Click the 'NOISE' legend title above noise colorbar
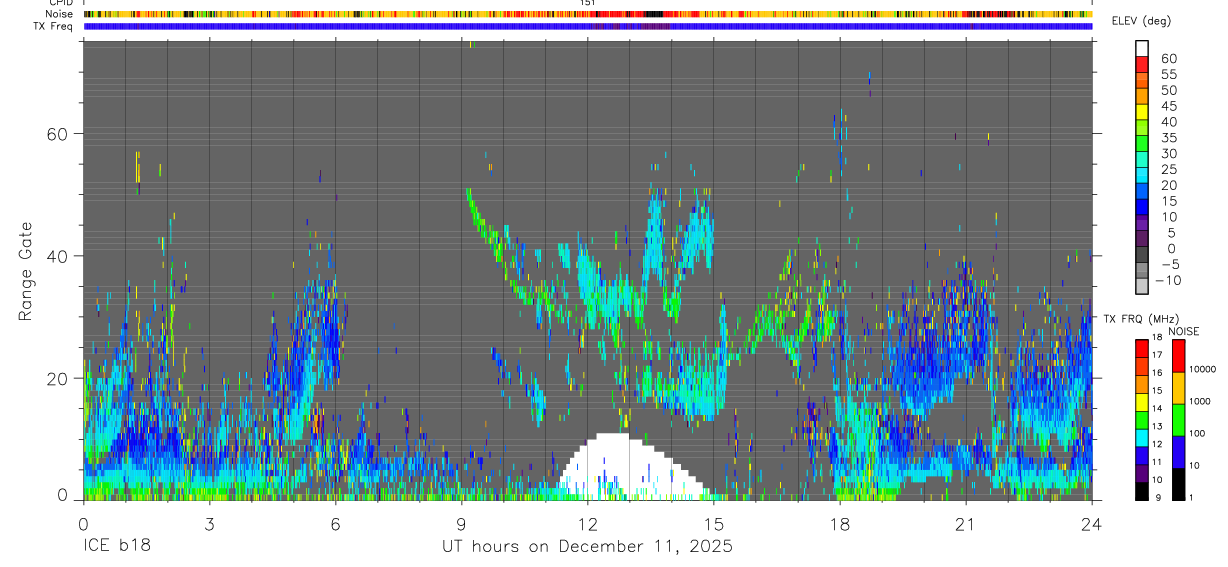1228x567 pixels. [1184, 332]
